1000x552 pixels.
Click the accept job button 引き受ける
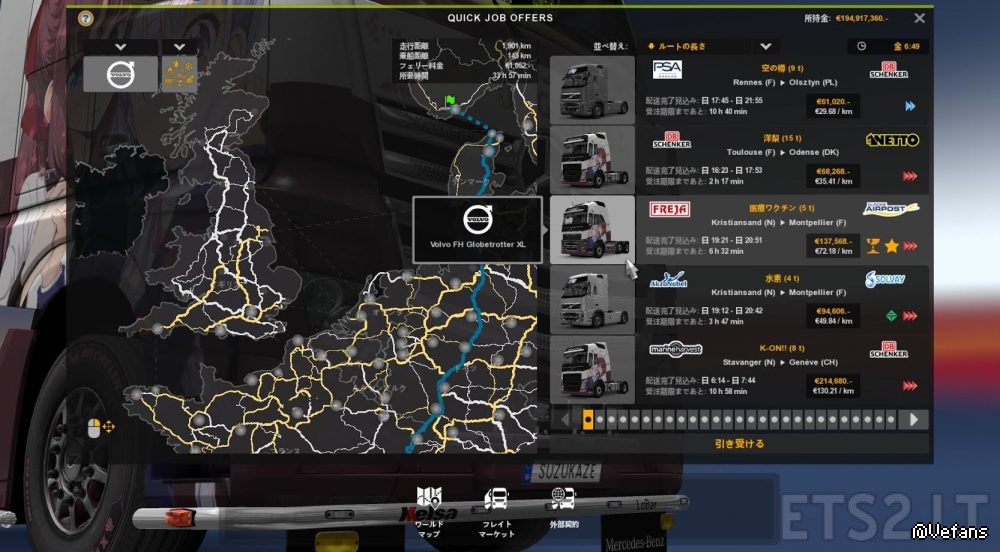coord(739,444)
